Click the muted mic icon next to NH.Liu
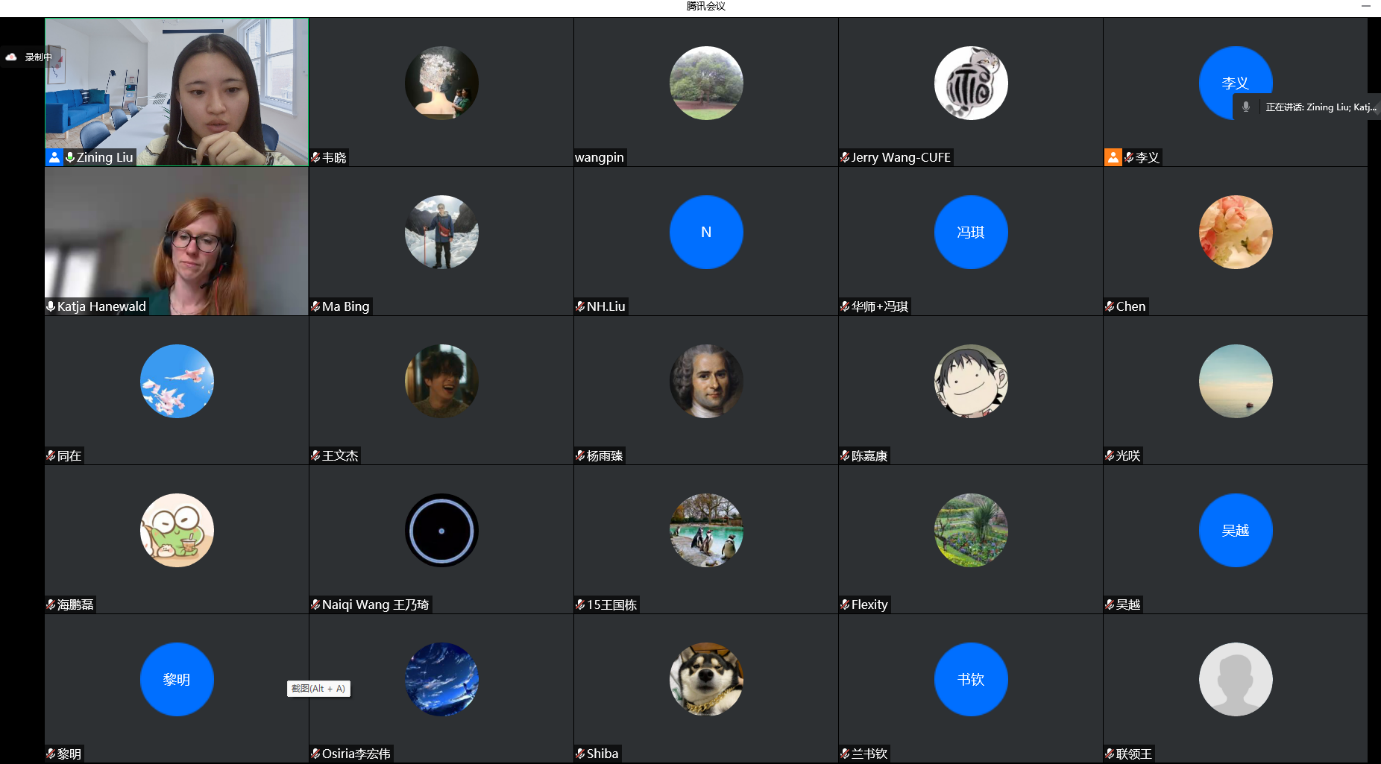Screen dimensions: 1381x764 pos(580,306)
